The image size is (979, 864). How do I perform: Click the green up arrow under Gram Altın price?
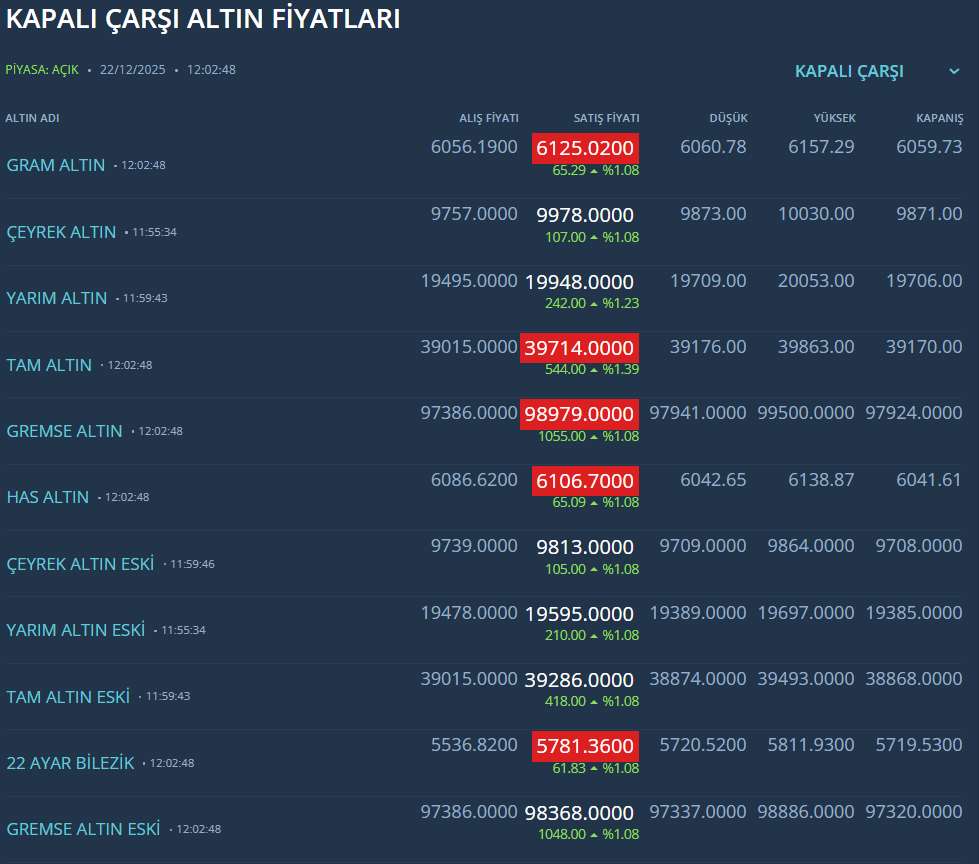(x=594, y=170)
